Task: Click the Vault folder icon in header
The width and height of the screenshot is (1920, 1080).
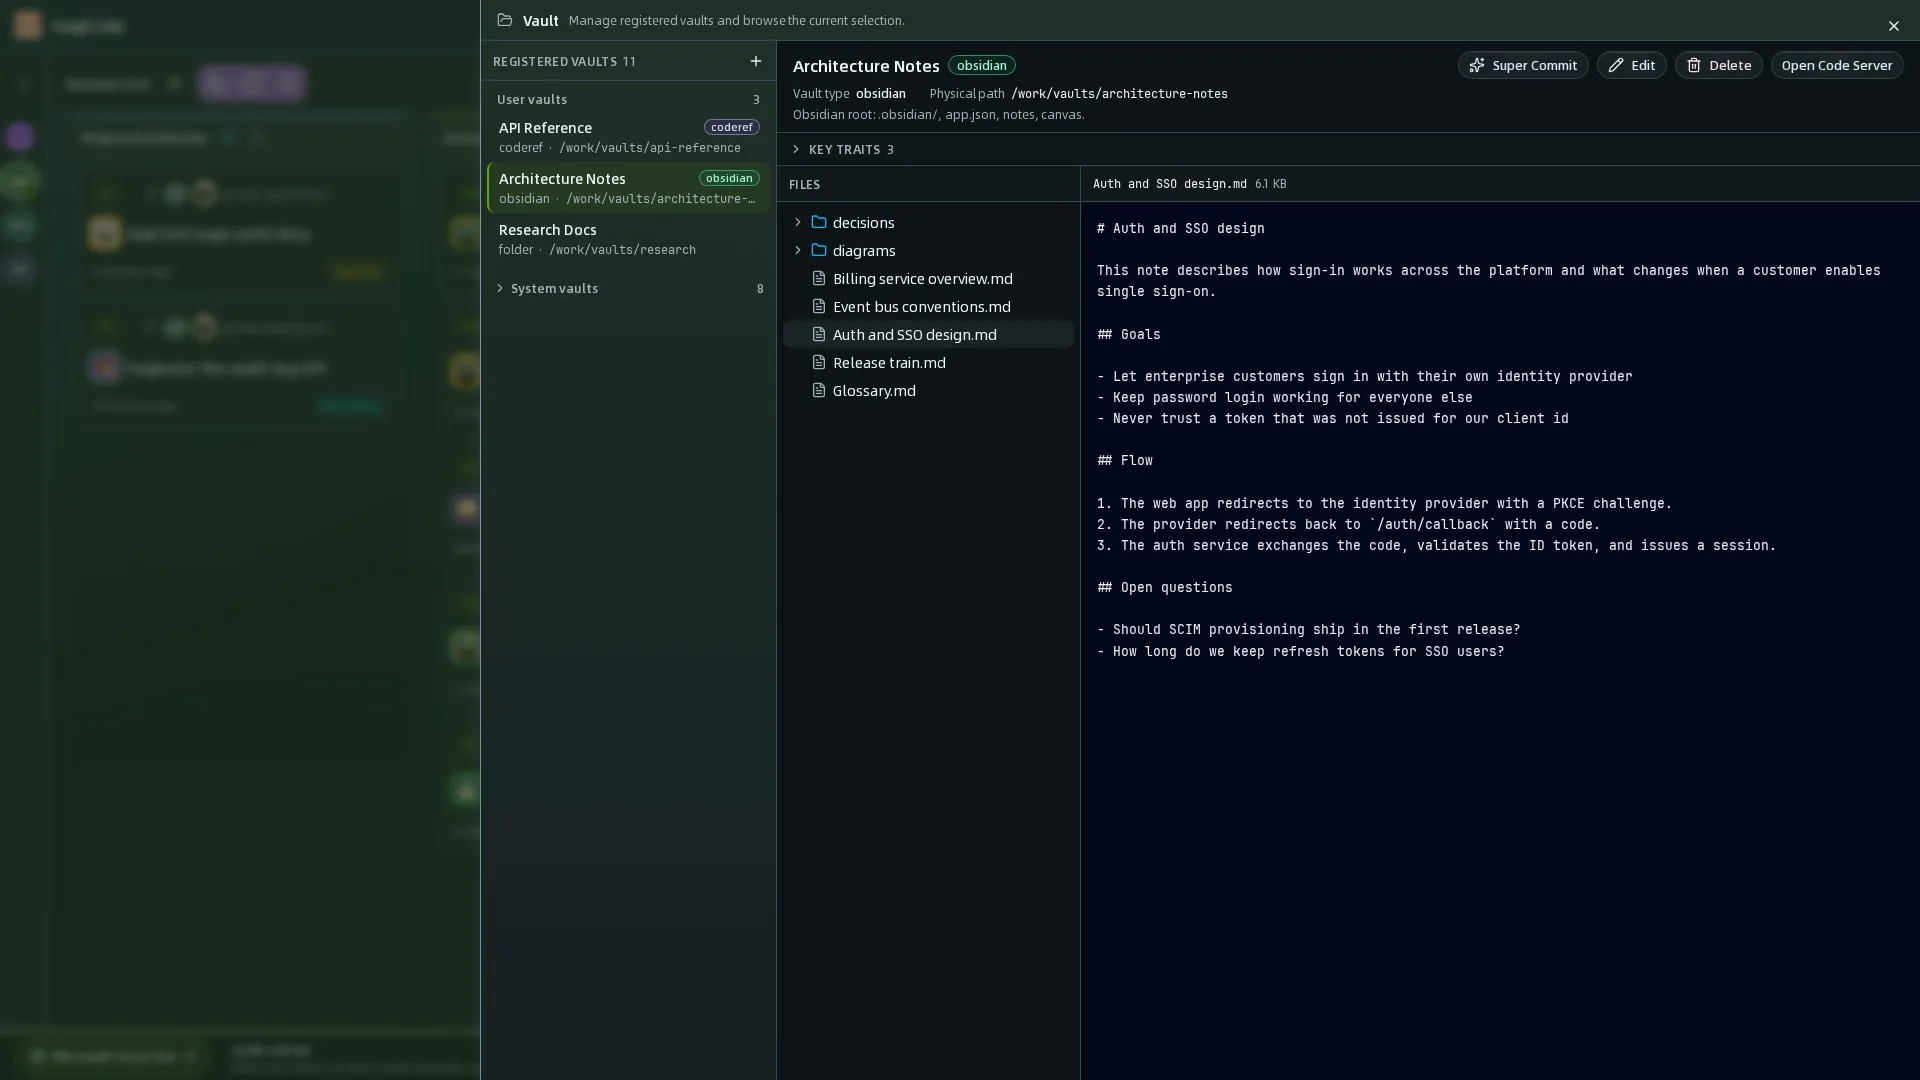Action: (x=505, y=20)
